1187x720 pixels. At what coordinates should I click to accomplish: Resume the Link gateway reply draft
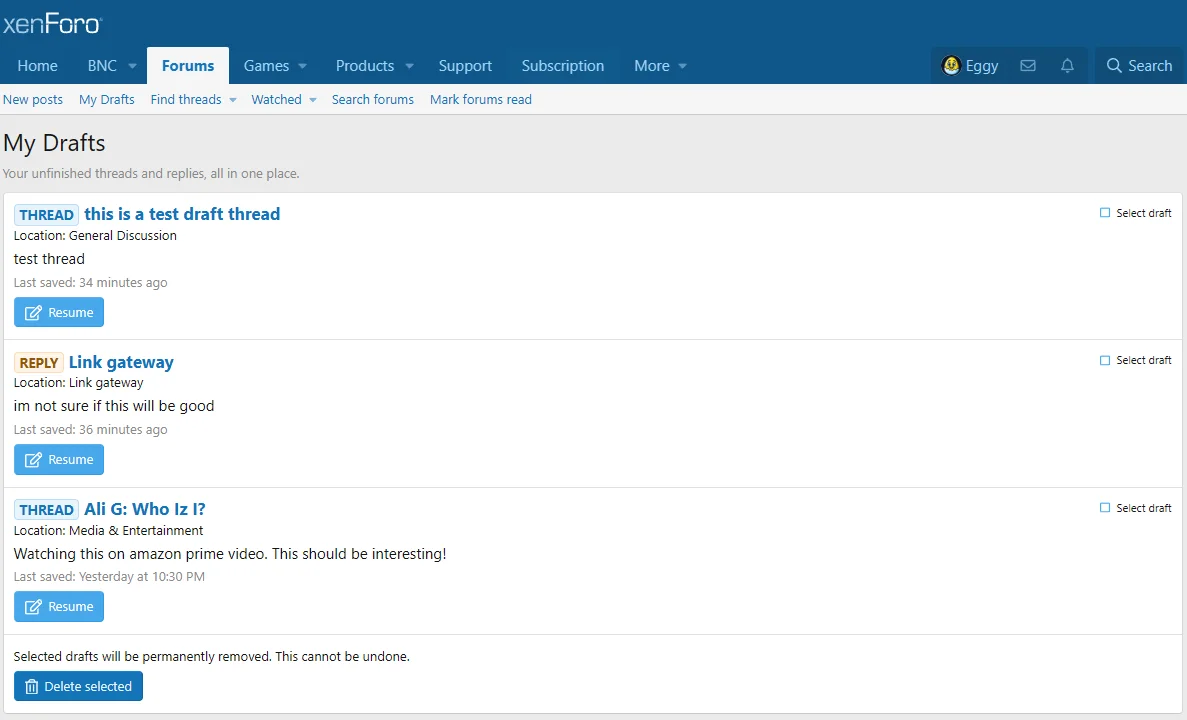59,460
